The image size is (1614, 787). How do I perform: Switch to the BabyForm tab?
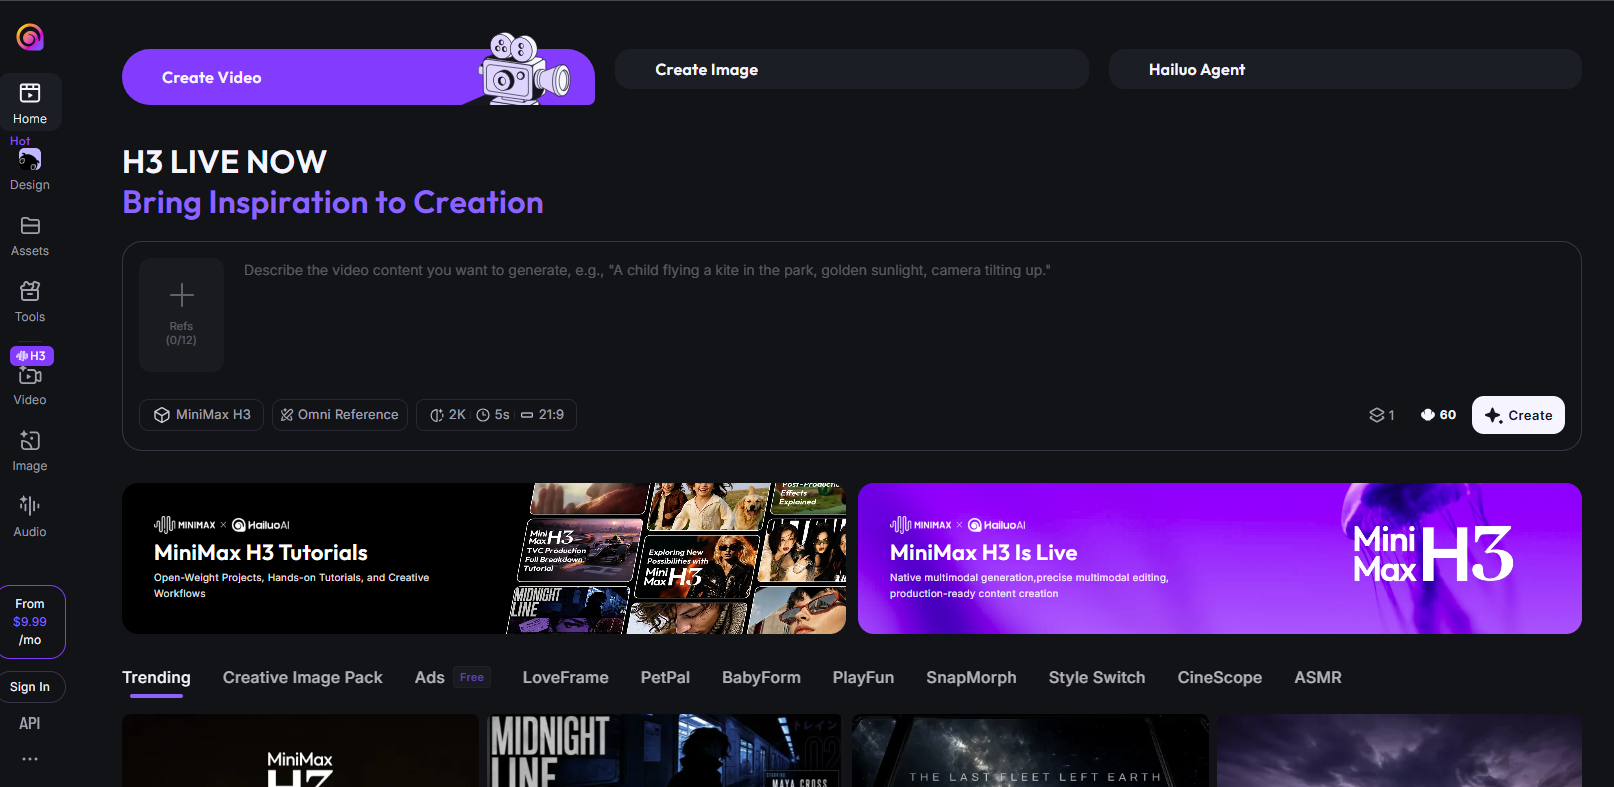pos(762,678)
